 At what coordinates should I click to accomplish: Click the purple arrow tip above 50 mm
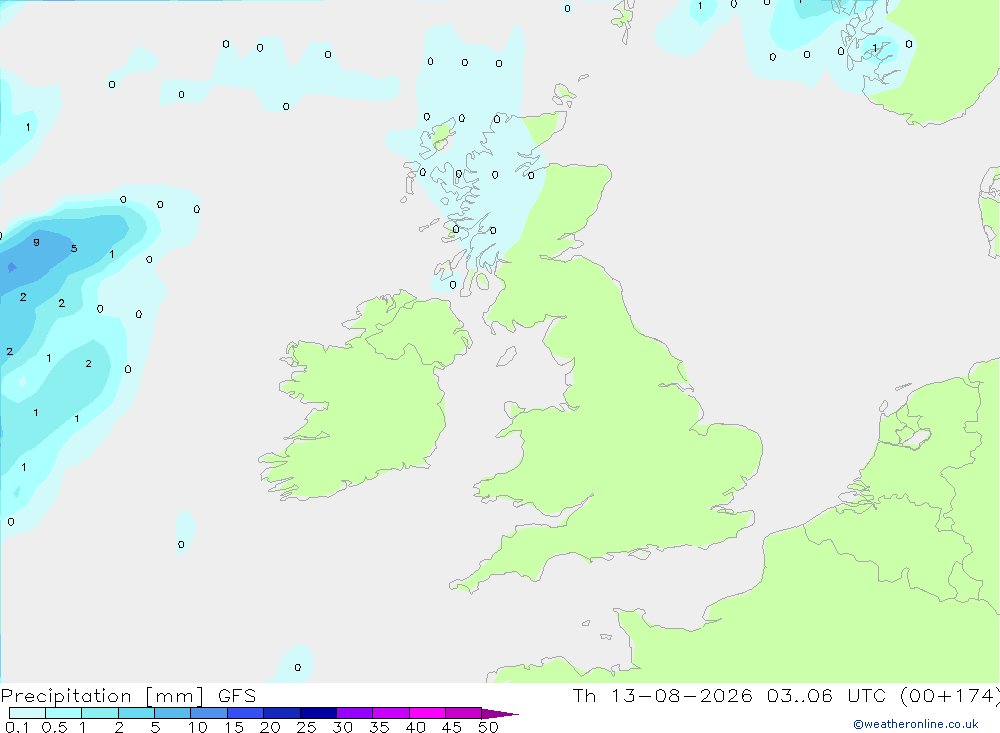[499, 714]
